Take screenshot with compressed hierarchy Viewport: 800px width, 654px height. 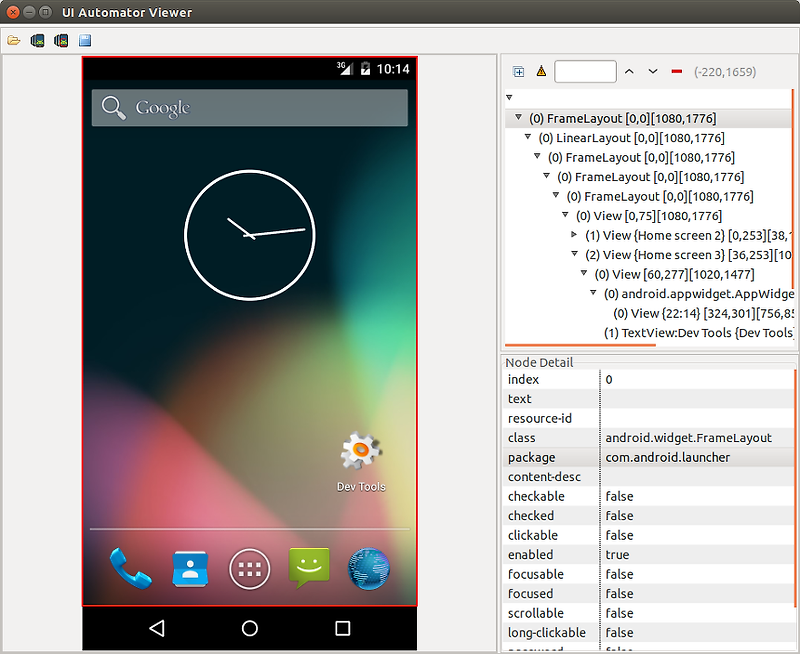[x=60, y=40]
